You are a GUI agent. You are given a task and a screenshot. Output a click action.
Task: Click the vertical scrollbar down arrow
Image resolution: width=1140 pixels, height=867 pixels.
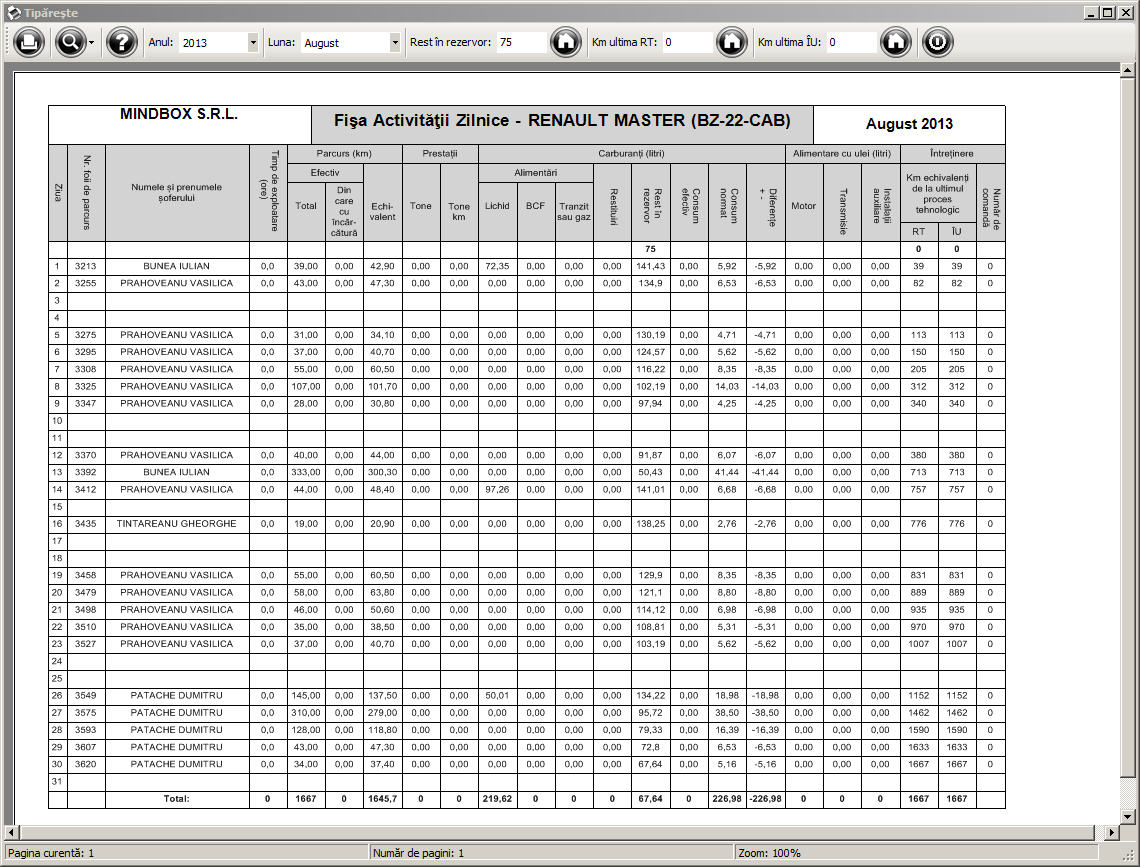tap(1127, 817)
